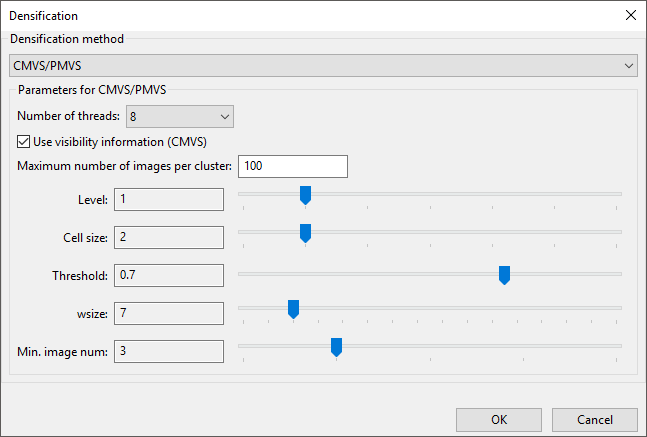Close the Densification dialog window
The width and height of the screenshot is (647, 437).
(x=629, y=15)
